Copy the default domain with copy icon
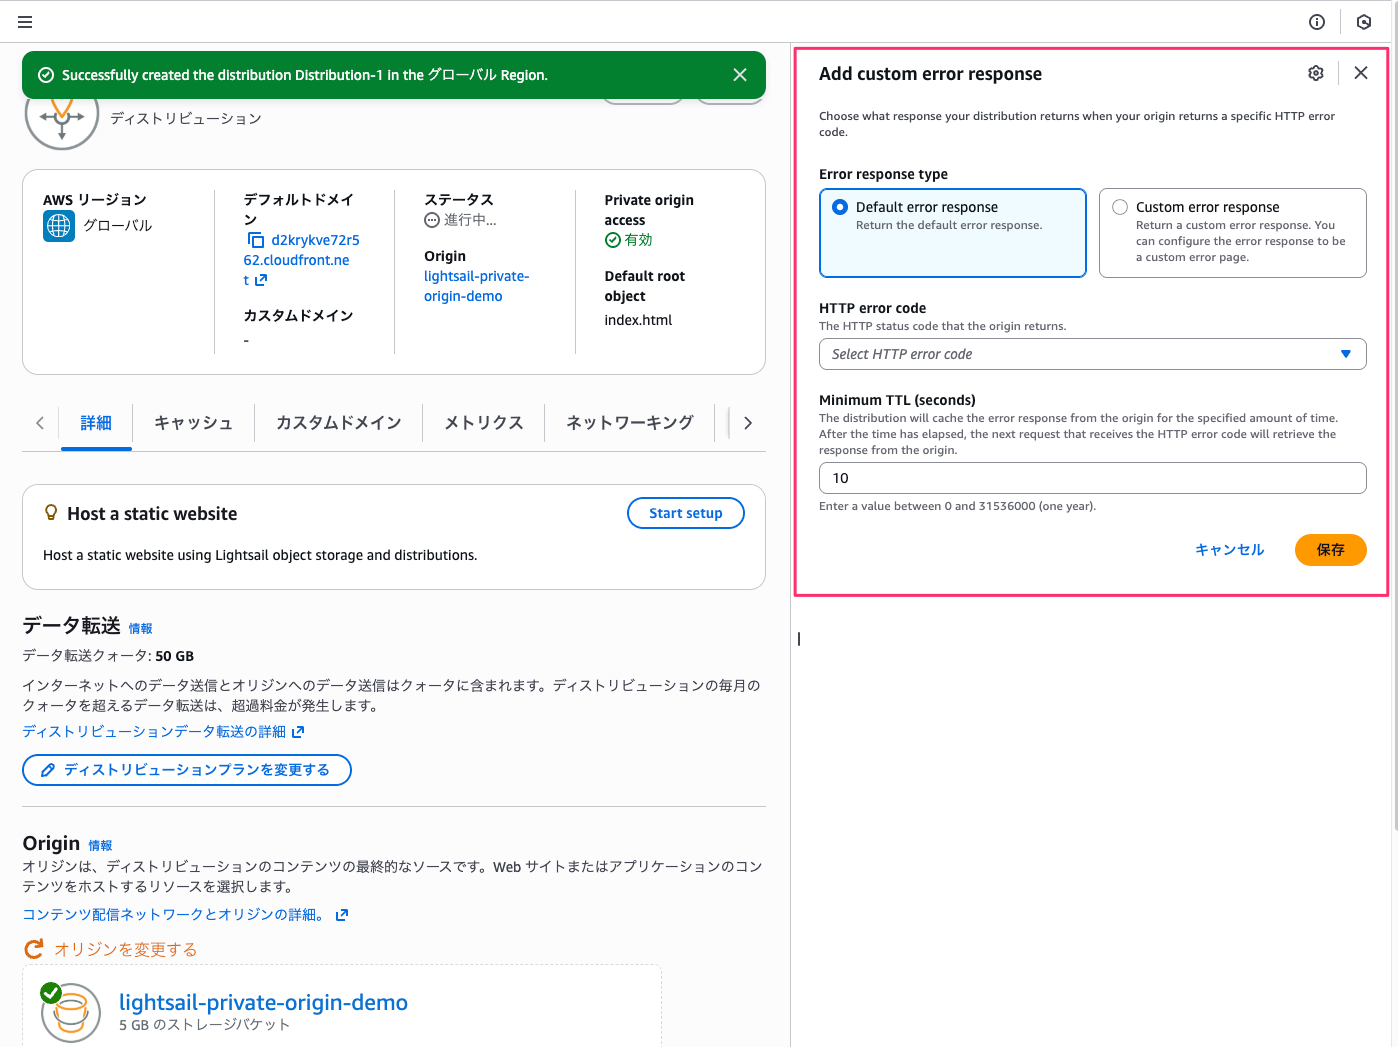This screenshot has height=1047, width=1398. click(x=256, y=240)
